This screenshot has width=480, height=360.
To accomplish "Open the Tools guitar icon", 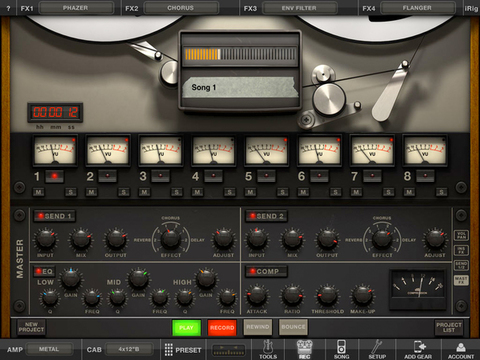I will coord(268,350).
